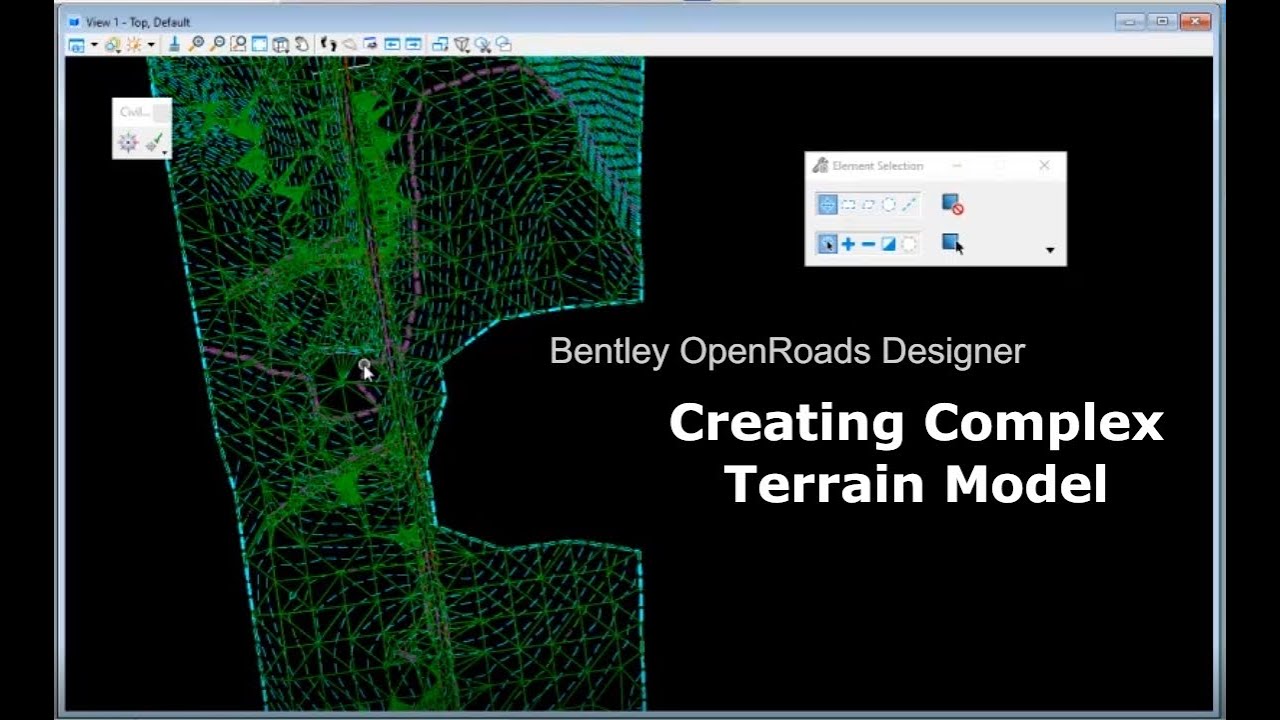Choose the New selection mode
Image resolution: width=1280 pixels, height=720 pixels.
[x=827, y=244]
